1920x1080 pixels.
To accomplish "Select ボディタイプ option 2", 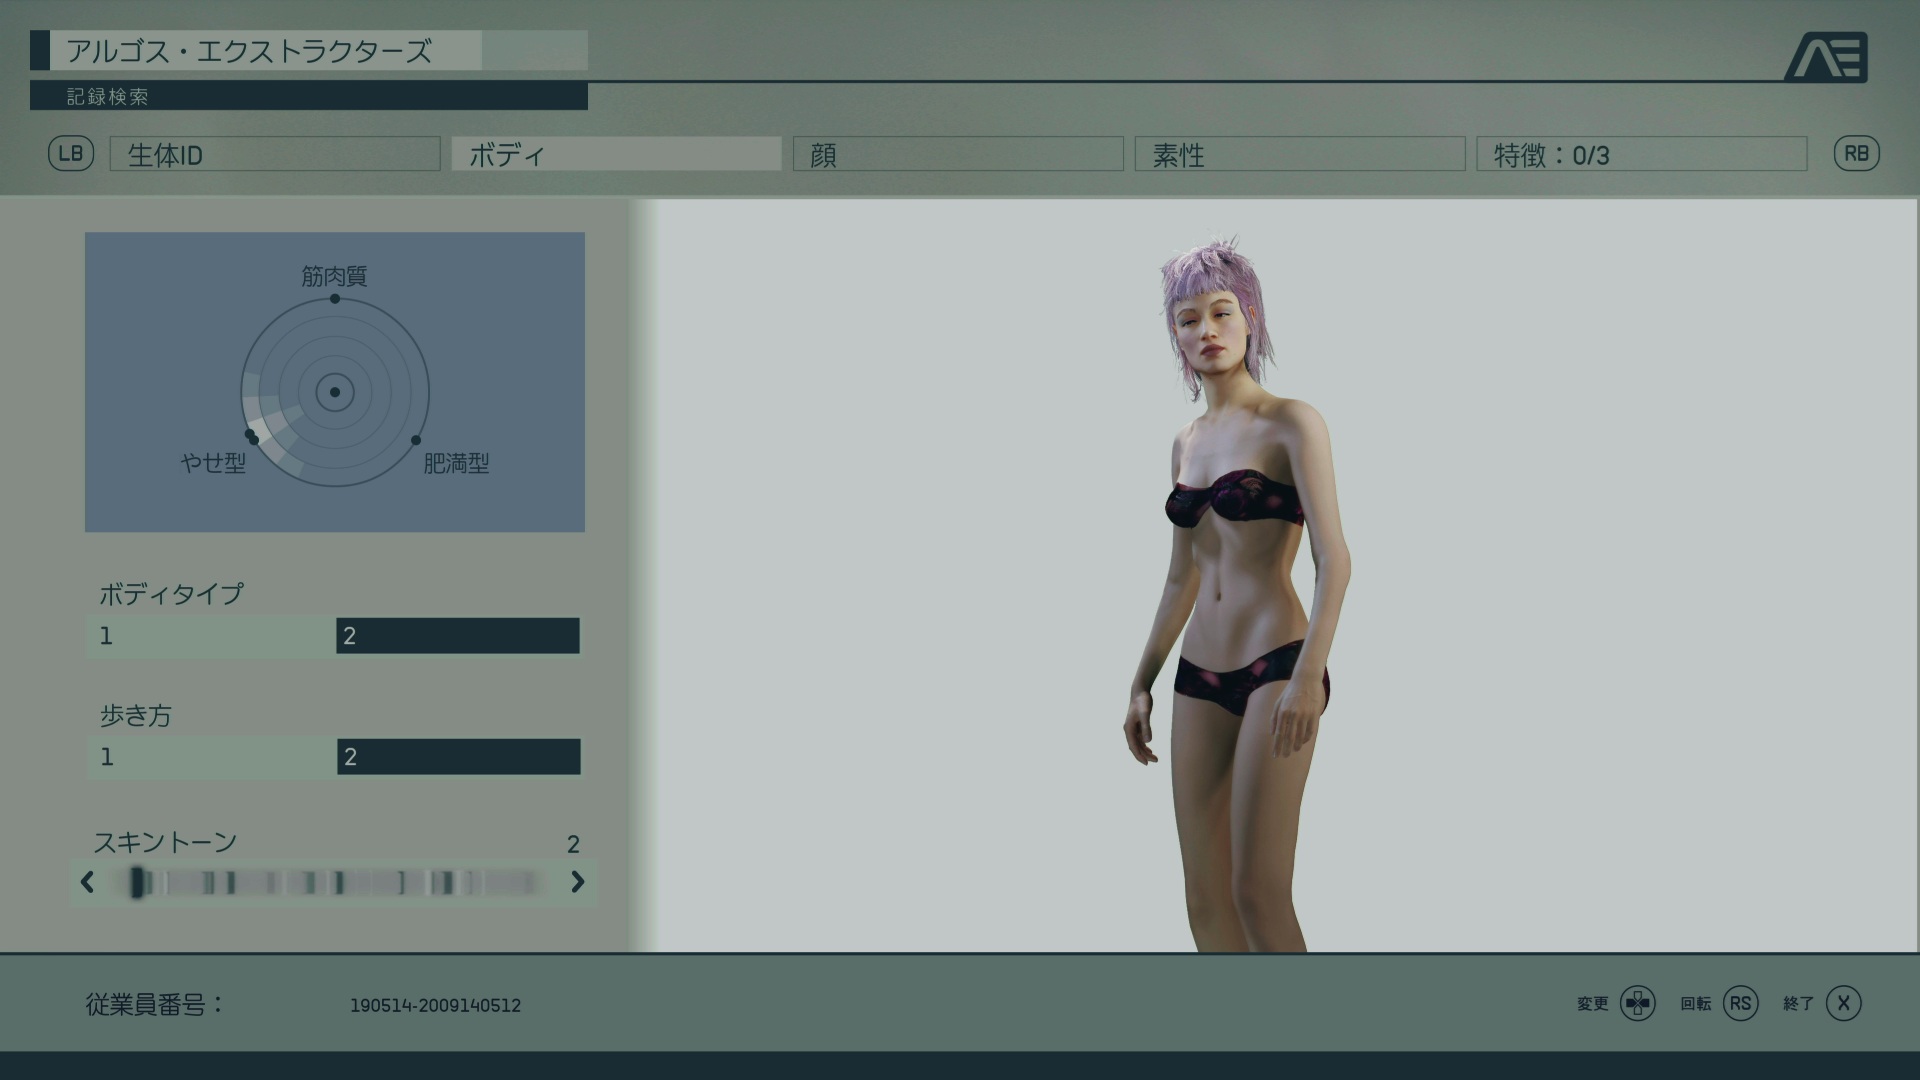I will tap(458, 636).
